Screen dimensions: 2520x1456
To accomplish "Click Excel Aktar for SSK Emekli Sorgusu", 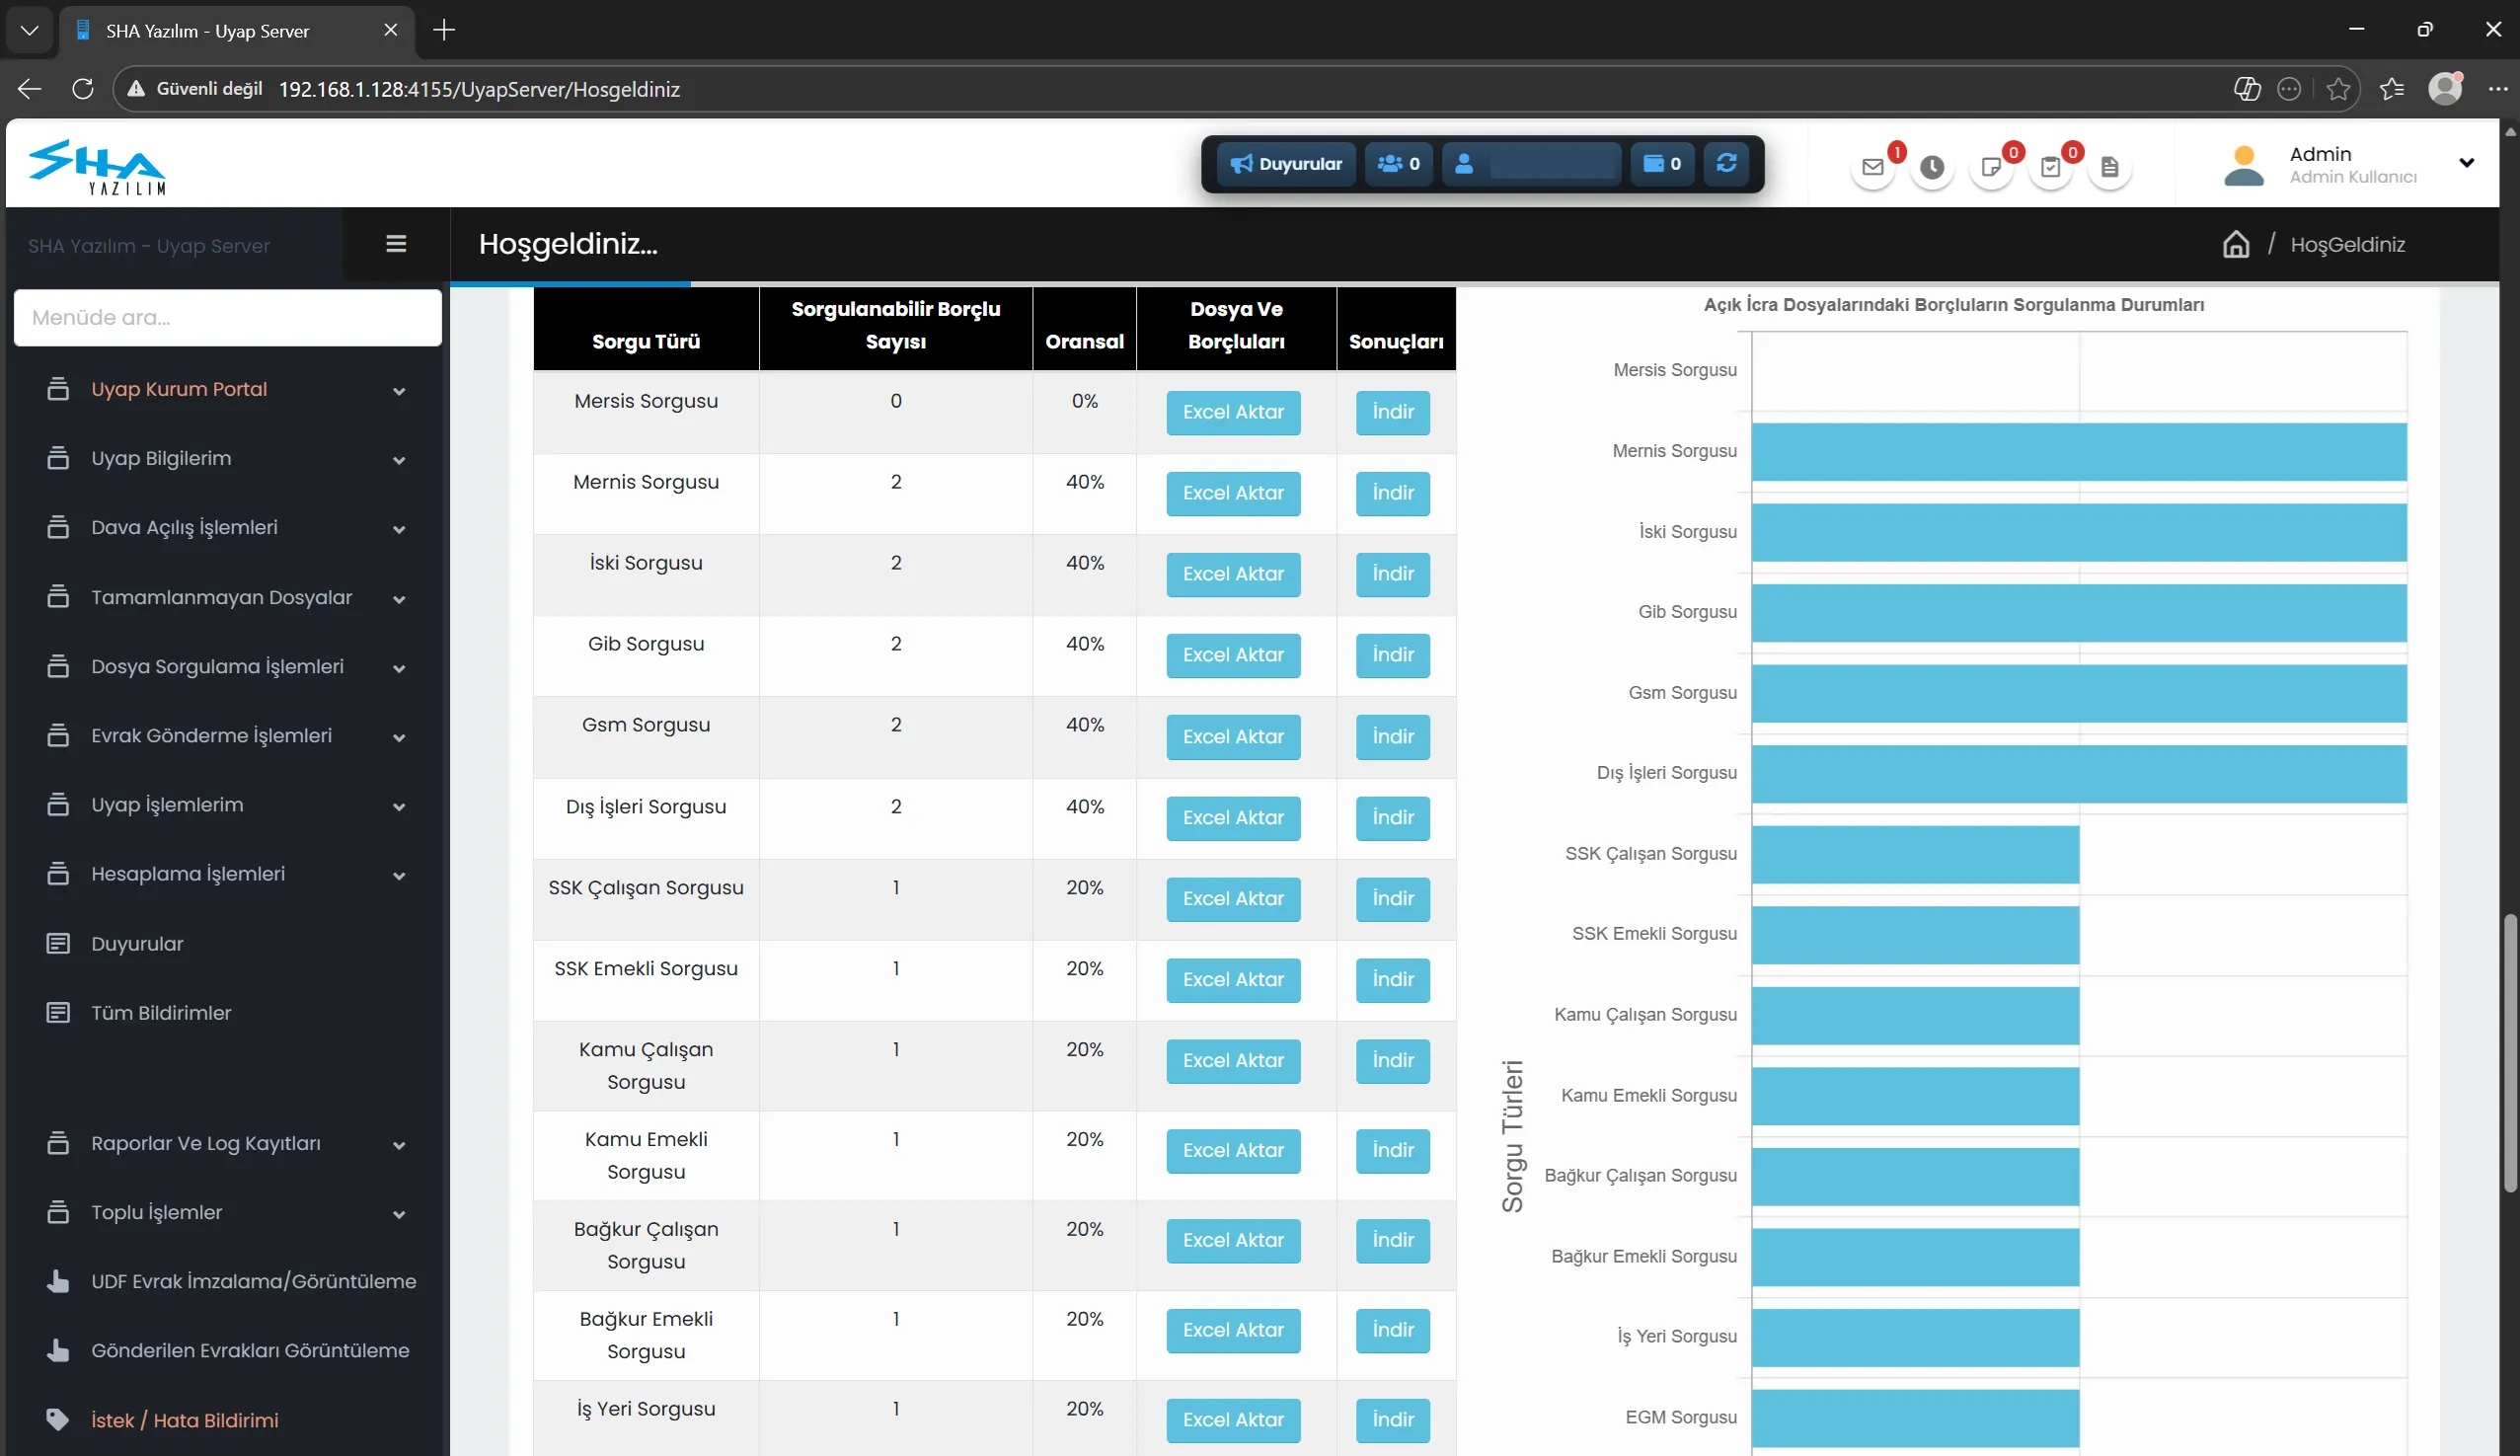I will coord(1233,980).
